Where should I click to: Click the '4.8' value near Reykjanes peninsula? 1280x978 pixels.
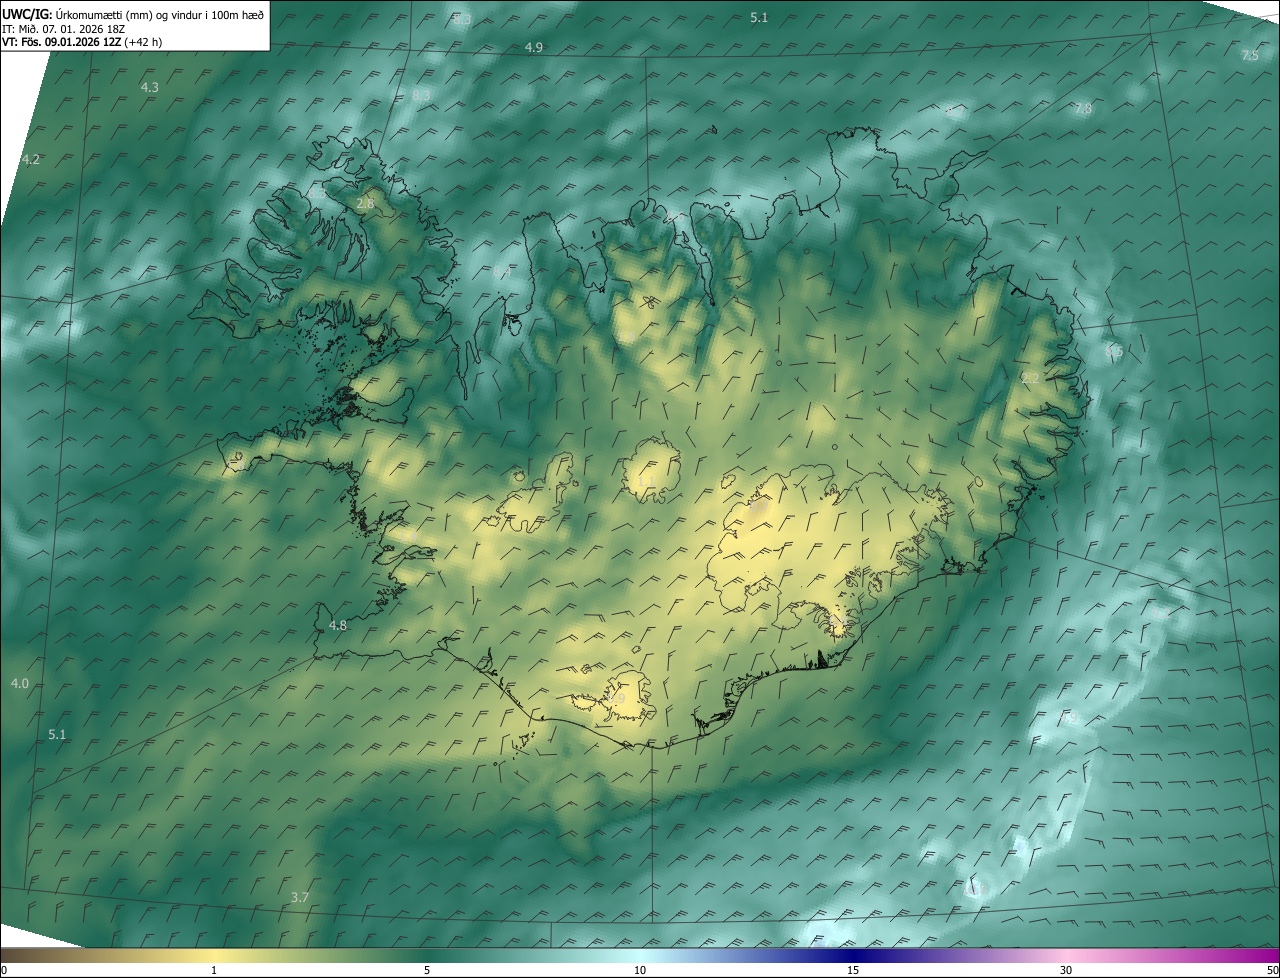click(x=338, y=626)
